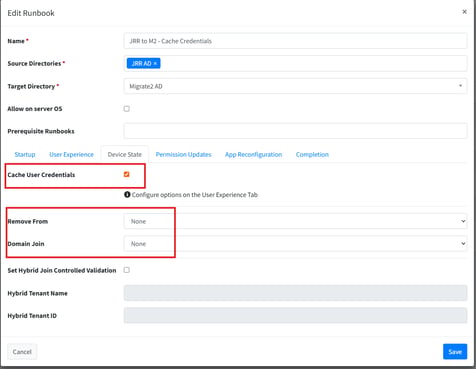Click the Allow on server OS label
Viewport: 476px width, 369px height.
[x=35, y=109]
